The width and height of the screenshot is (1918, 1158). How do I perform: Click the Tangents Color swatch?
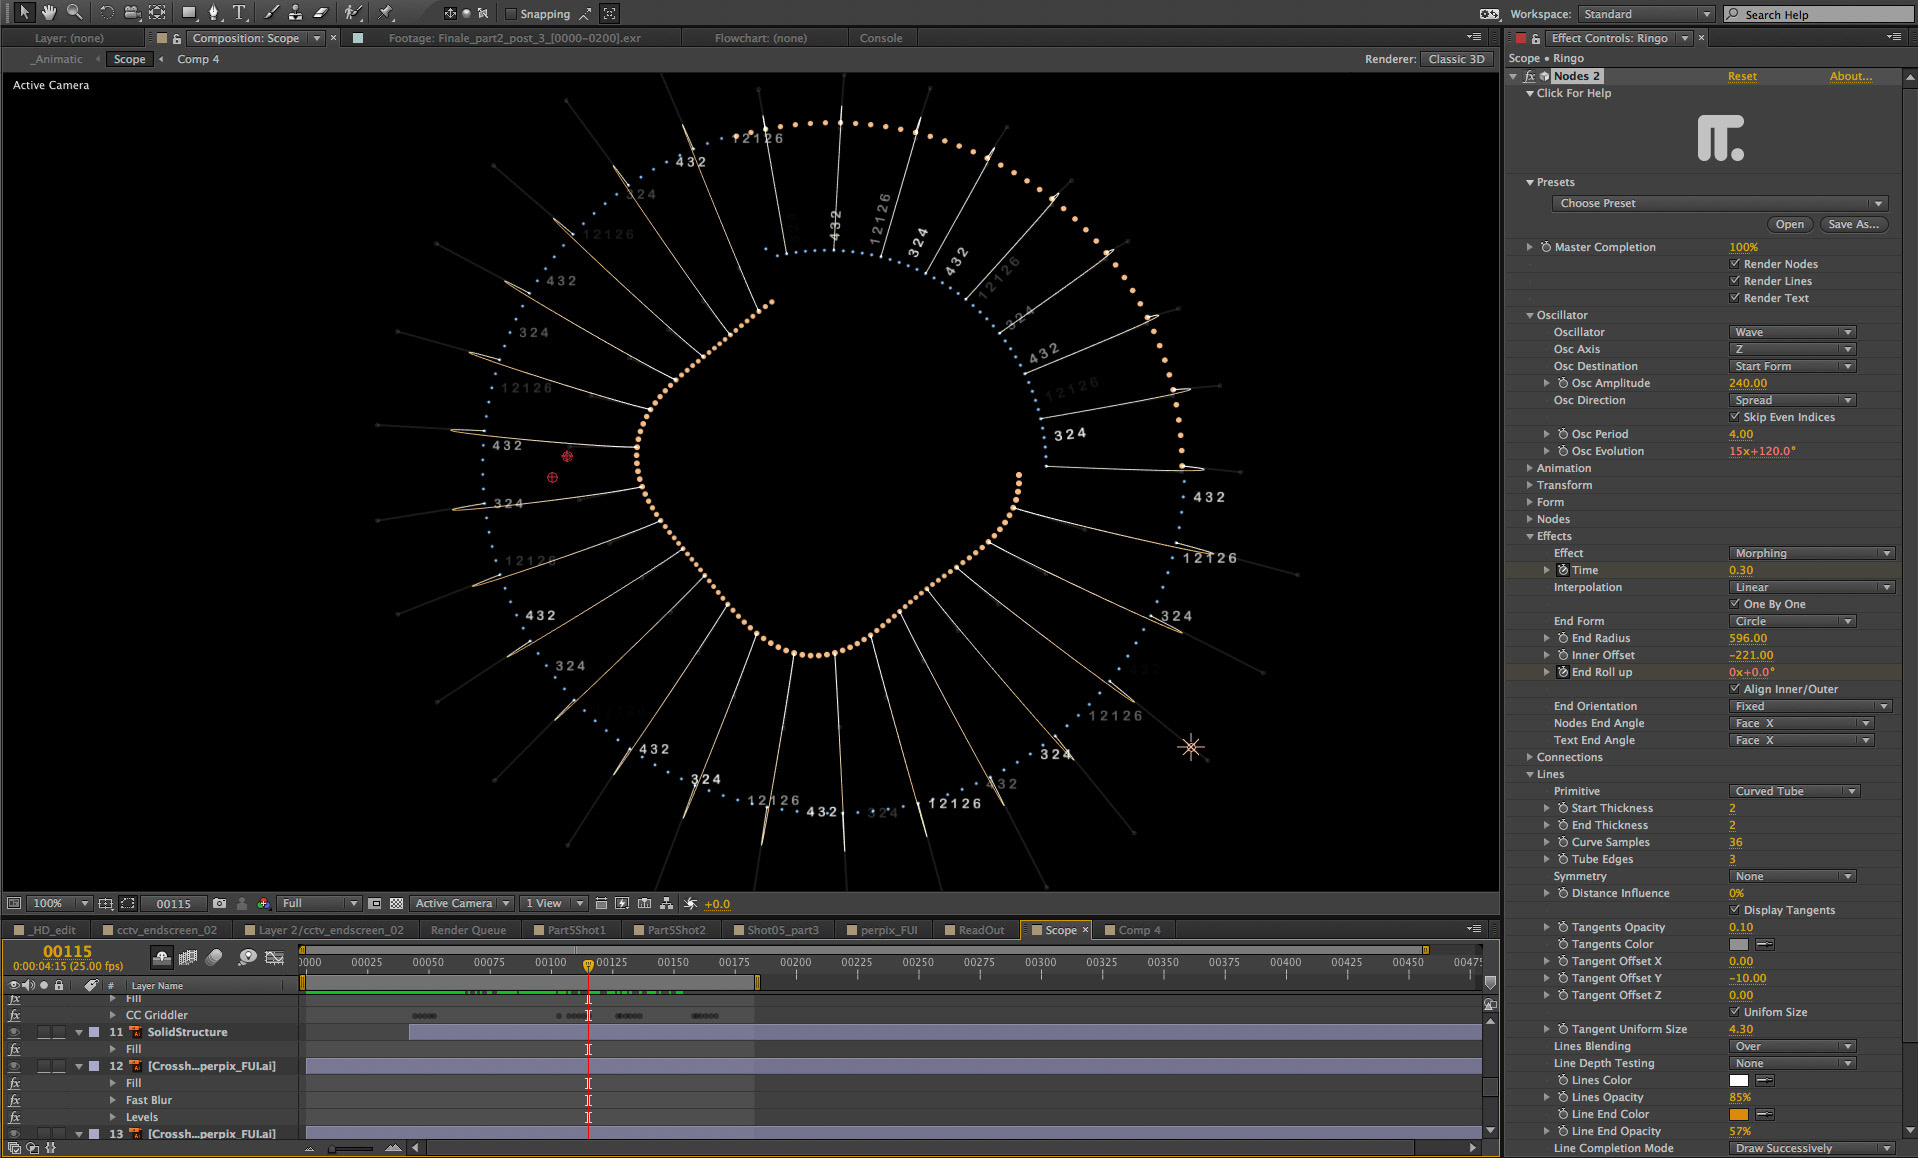[1739, 944]
